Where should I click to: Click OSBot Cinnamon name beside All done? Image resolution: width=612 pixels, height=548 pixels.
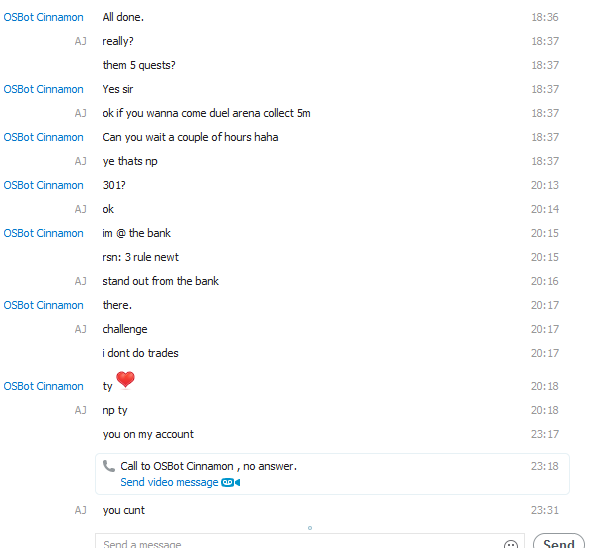(x=43, y=17)
